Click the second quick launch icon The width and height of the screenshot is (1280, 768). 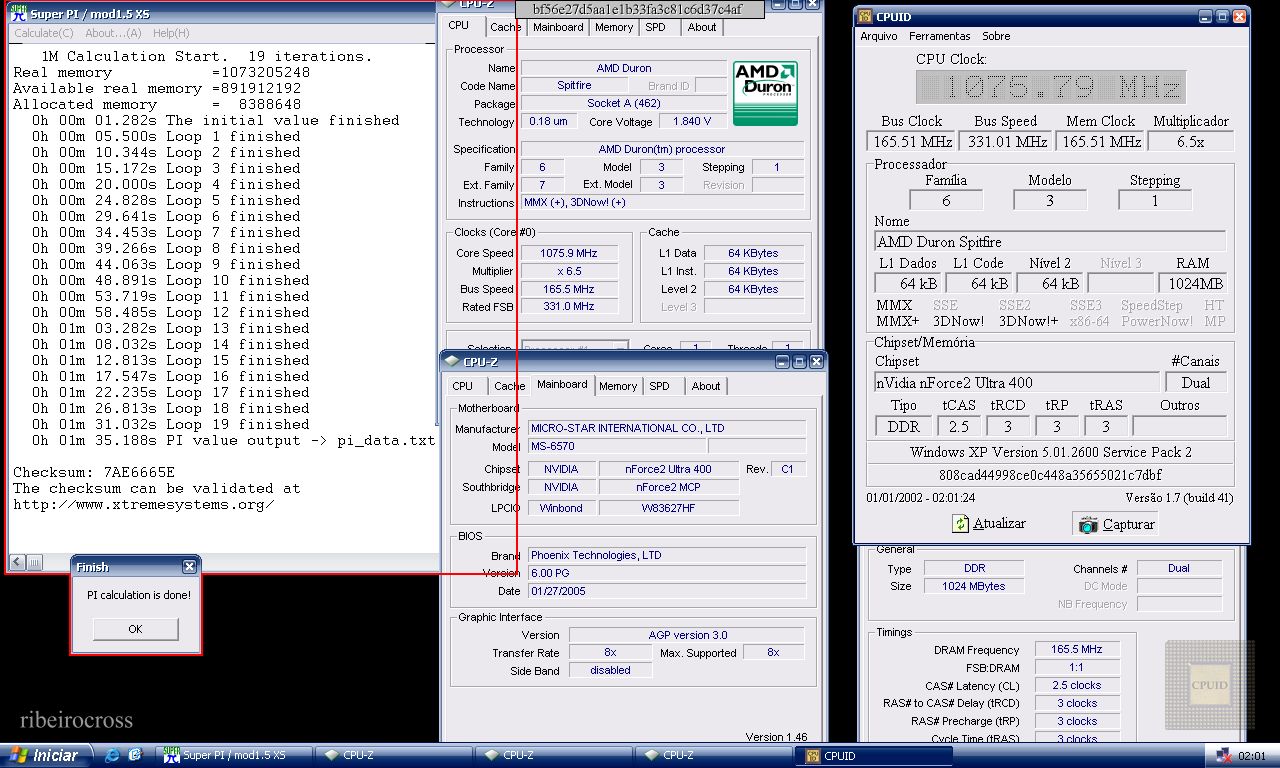click(x=135, y=755)
